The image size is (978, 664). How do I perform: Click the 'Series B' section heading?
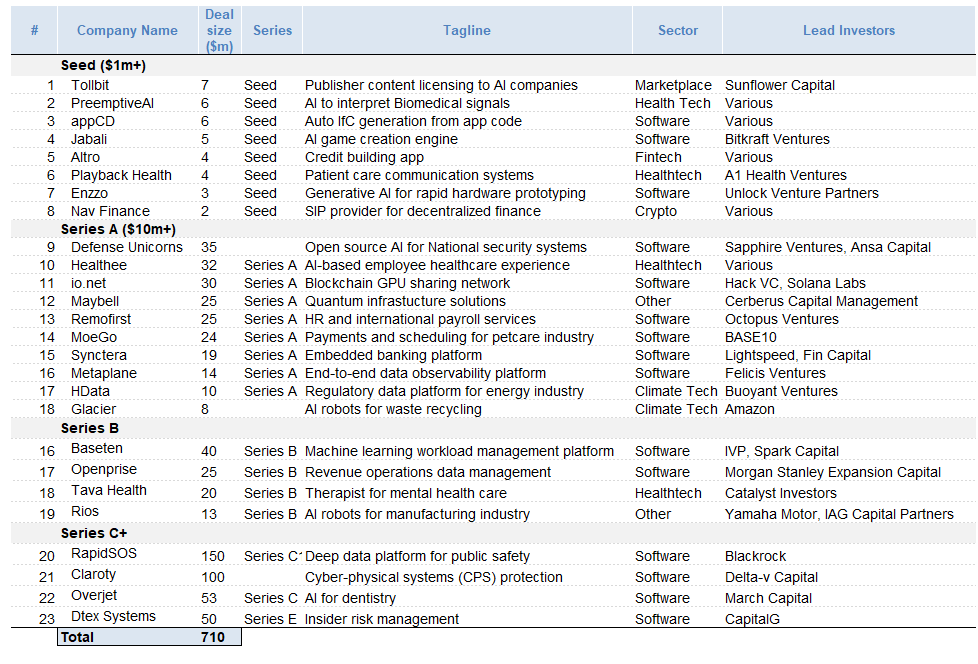coord(89,428)
